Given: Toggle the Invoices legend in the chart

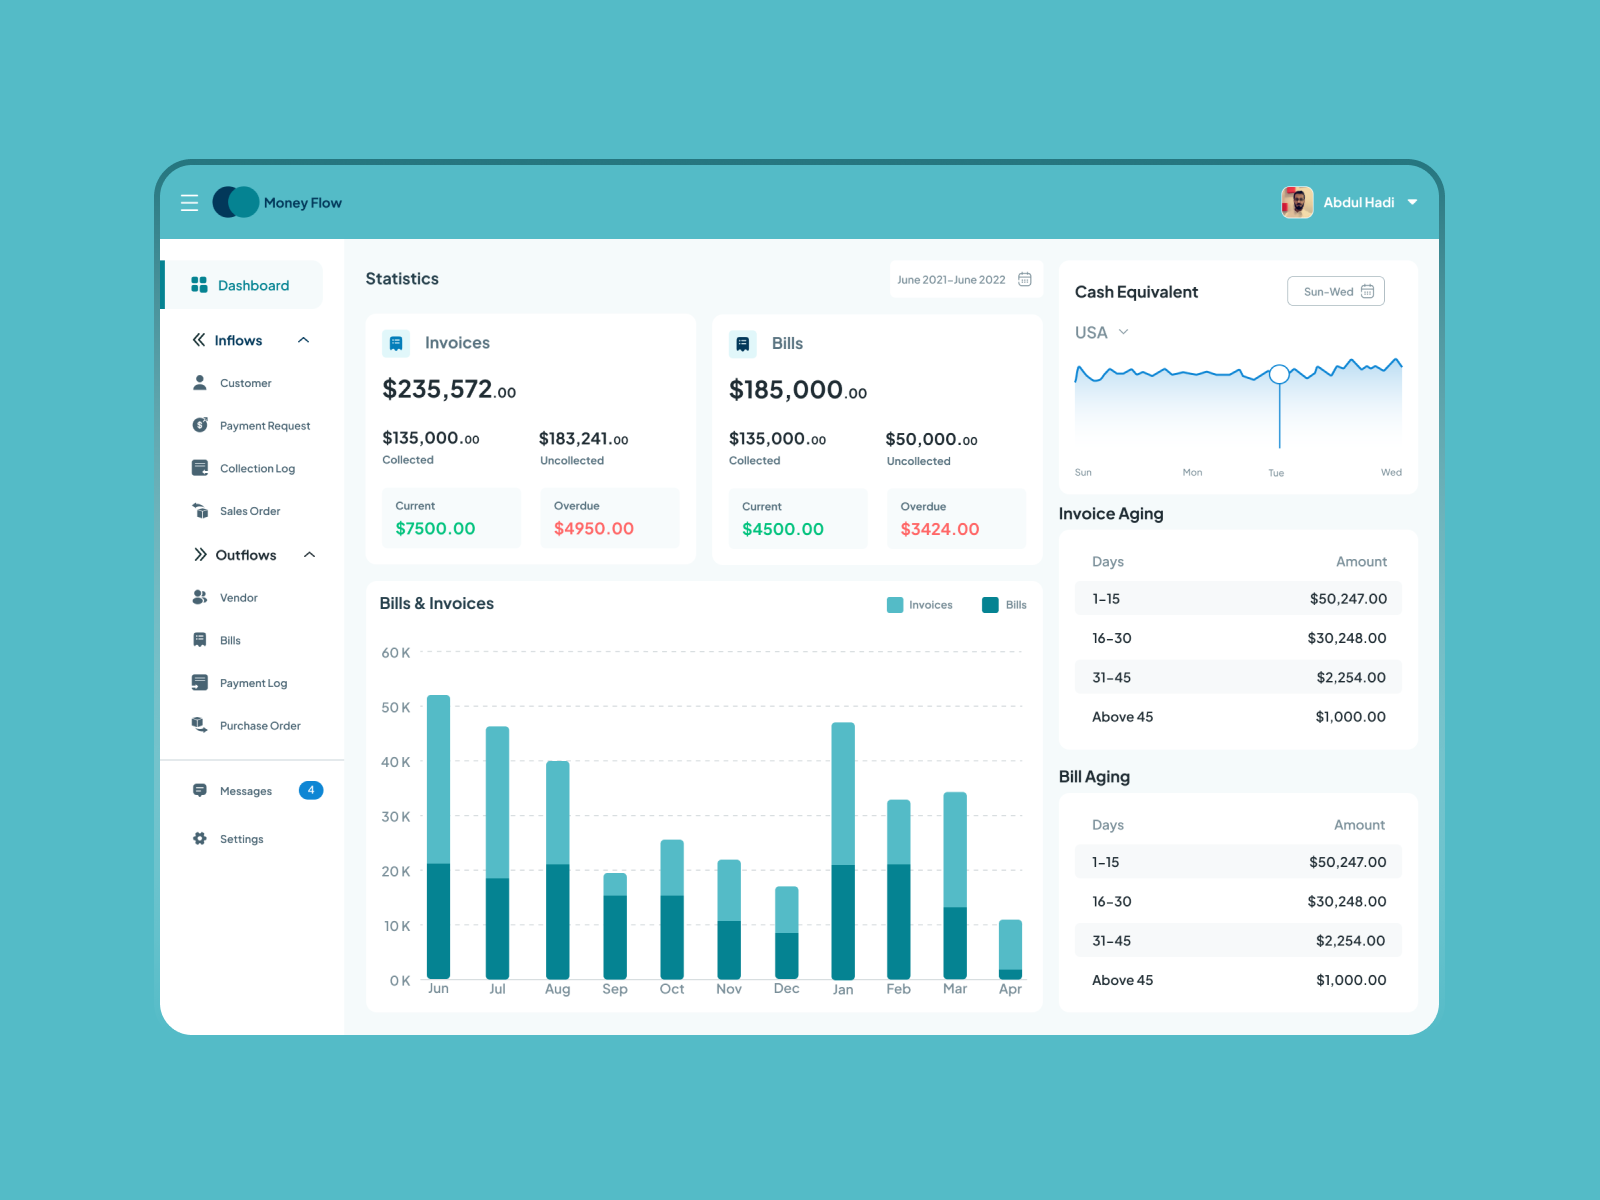Looking at the screenshot, I should pos(918,604).
